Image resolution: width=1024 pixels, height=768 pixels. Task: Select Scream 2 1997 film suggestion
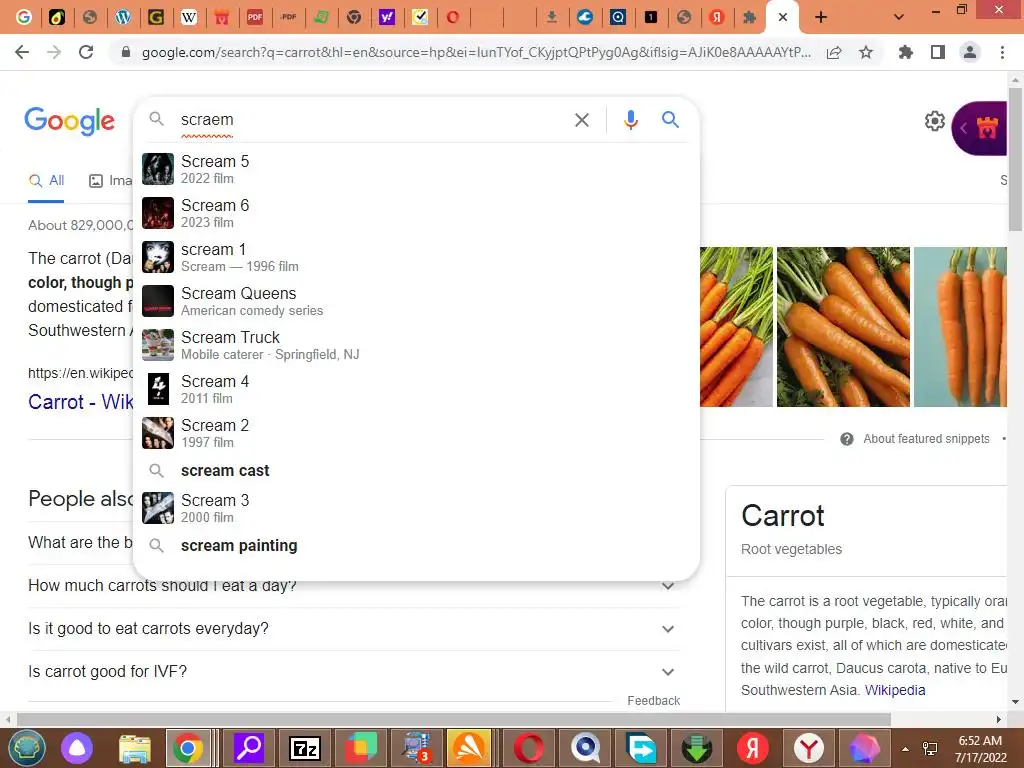pyautogui.click(x=416, y=433)
